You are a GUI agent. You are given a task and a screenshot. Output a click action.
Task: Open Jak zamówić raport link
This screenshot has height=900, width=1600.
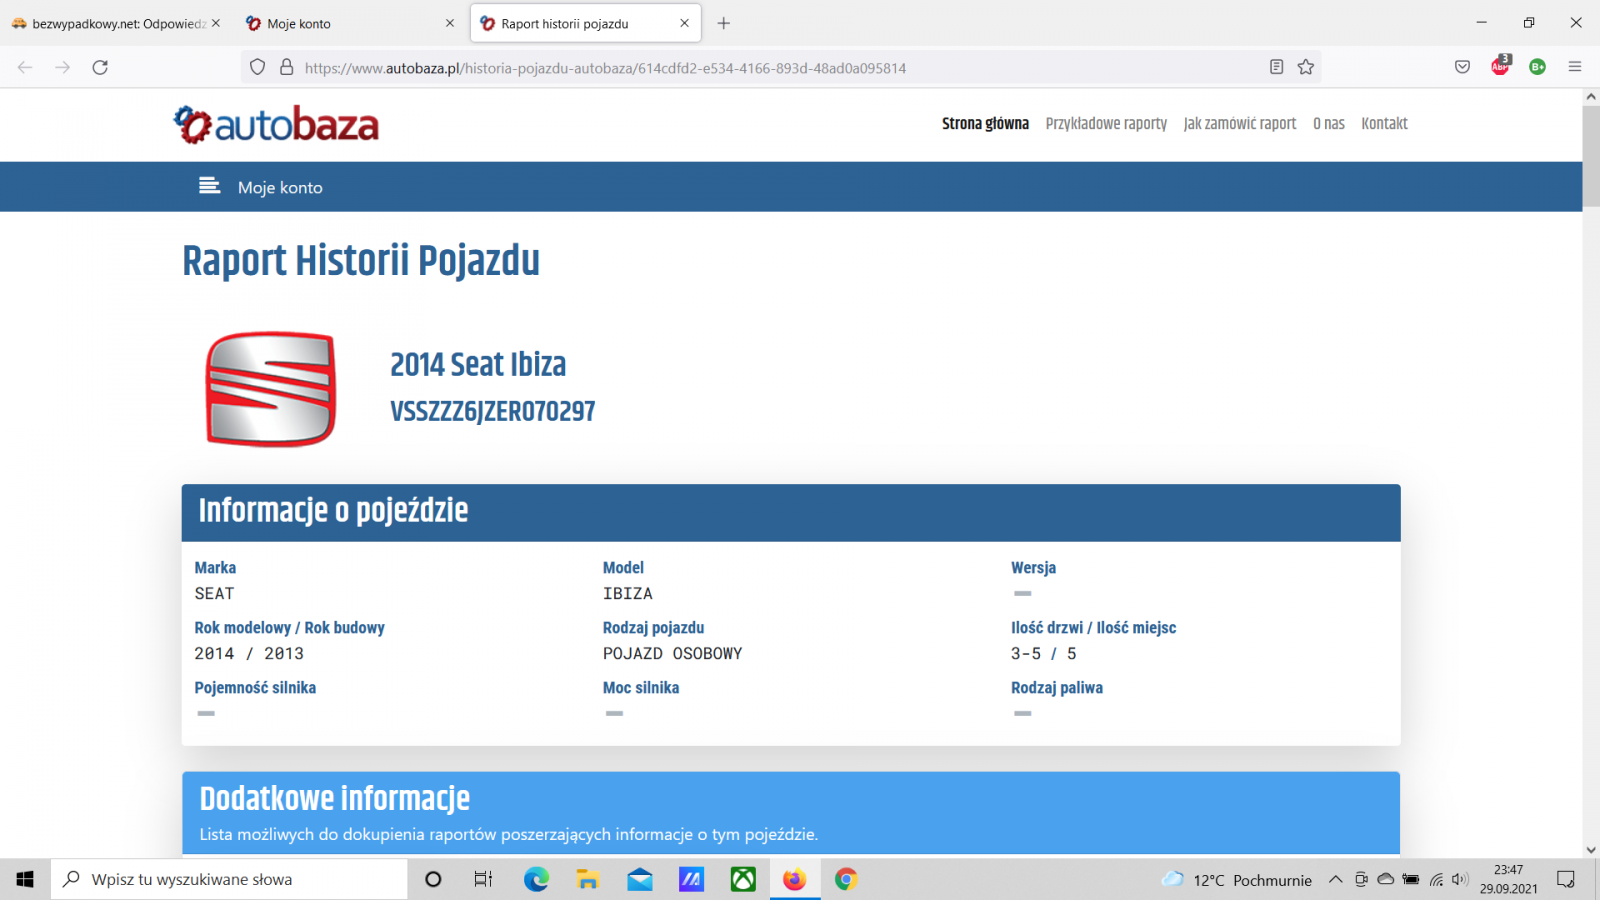click(x=1239, y=124)
